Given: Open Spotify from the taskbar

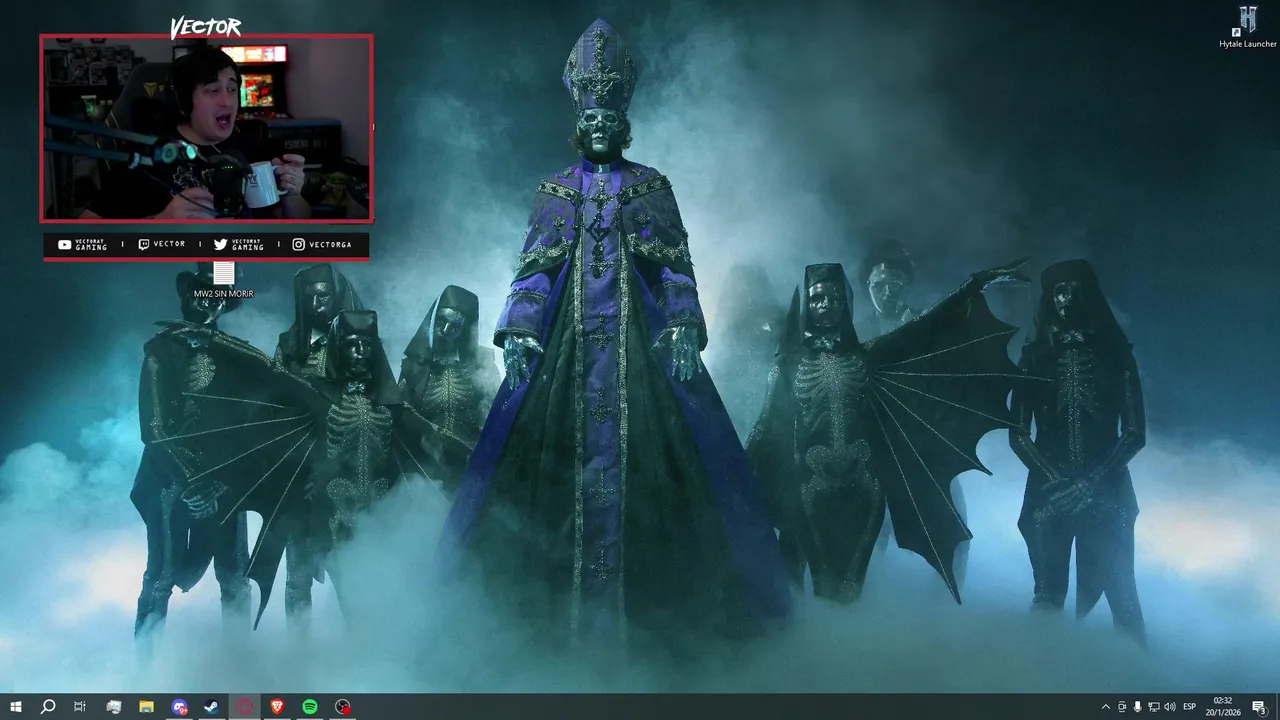Looking at the screenshot, I should point(310,707).
